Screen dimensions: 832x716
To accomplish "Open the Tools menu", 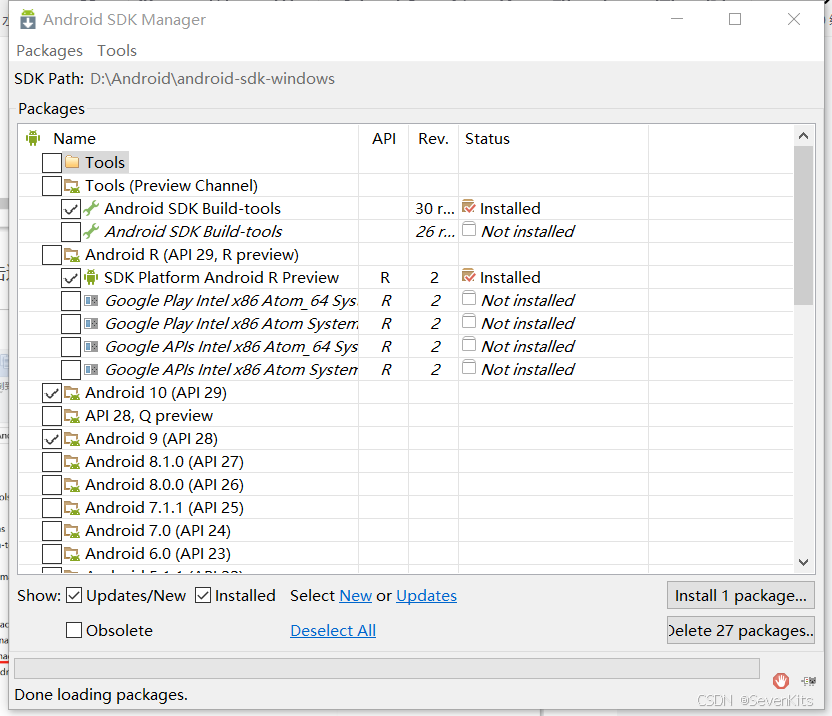I will pyautogui.click(x=117, y=50).
